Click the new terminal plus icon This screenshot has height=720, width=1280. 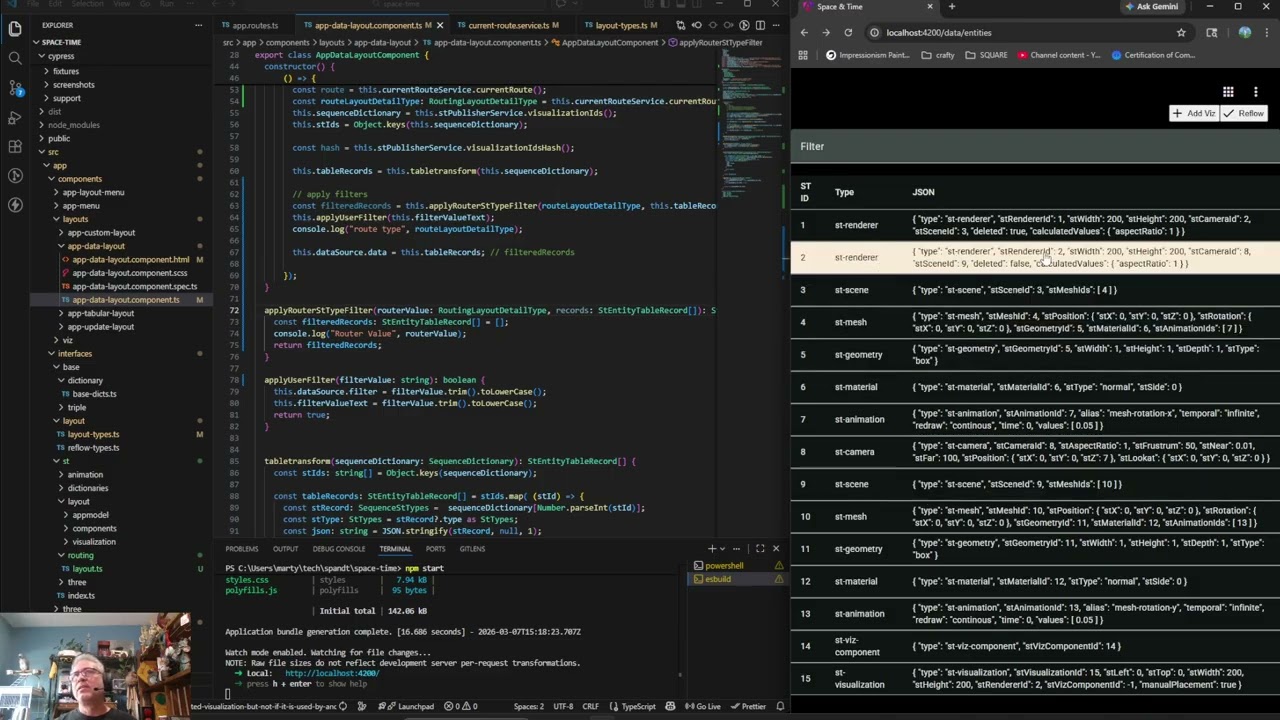point(712,548)
